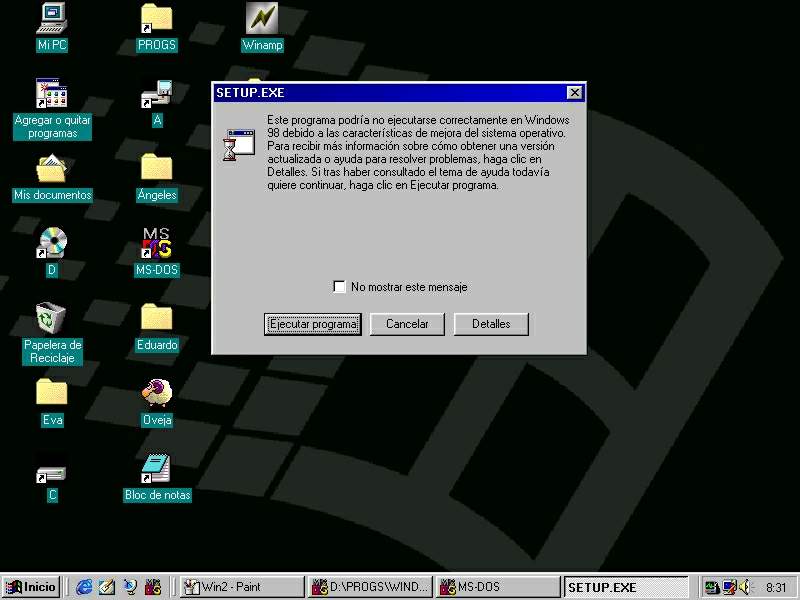Click the quick launch globe icon
Image resolution: width=800 pixels, height=600 pixels.
[x=130, y=587]
